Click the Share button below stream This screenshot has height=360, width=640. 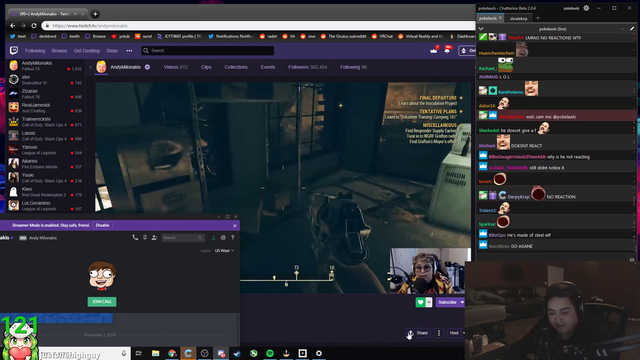click(418, 333)
